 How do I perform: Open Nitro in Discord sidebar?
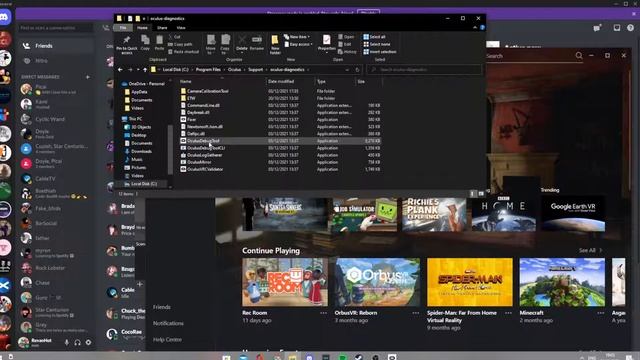click(x=56, y=61)
